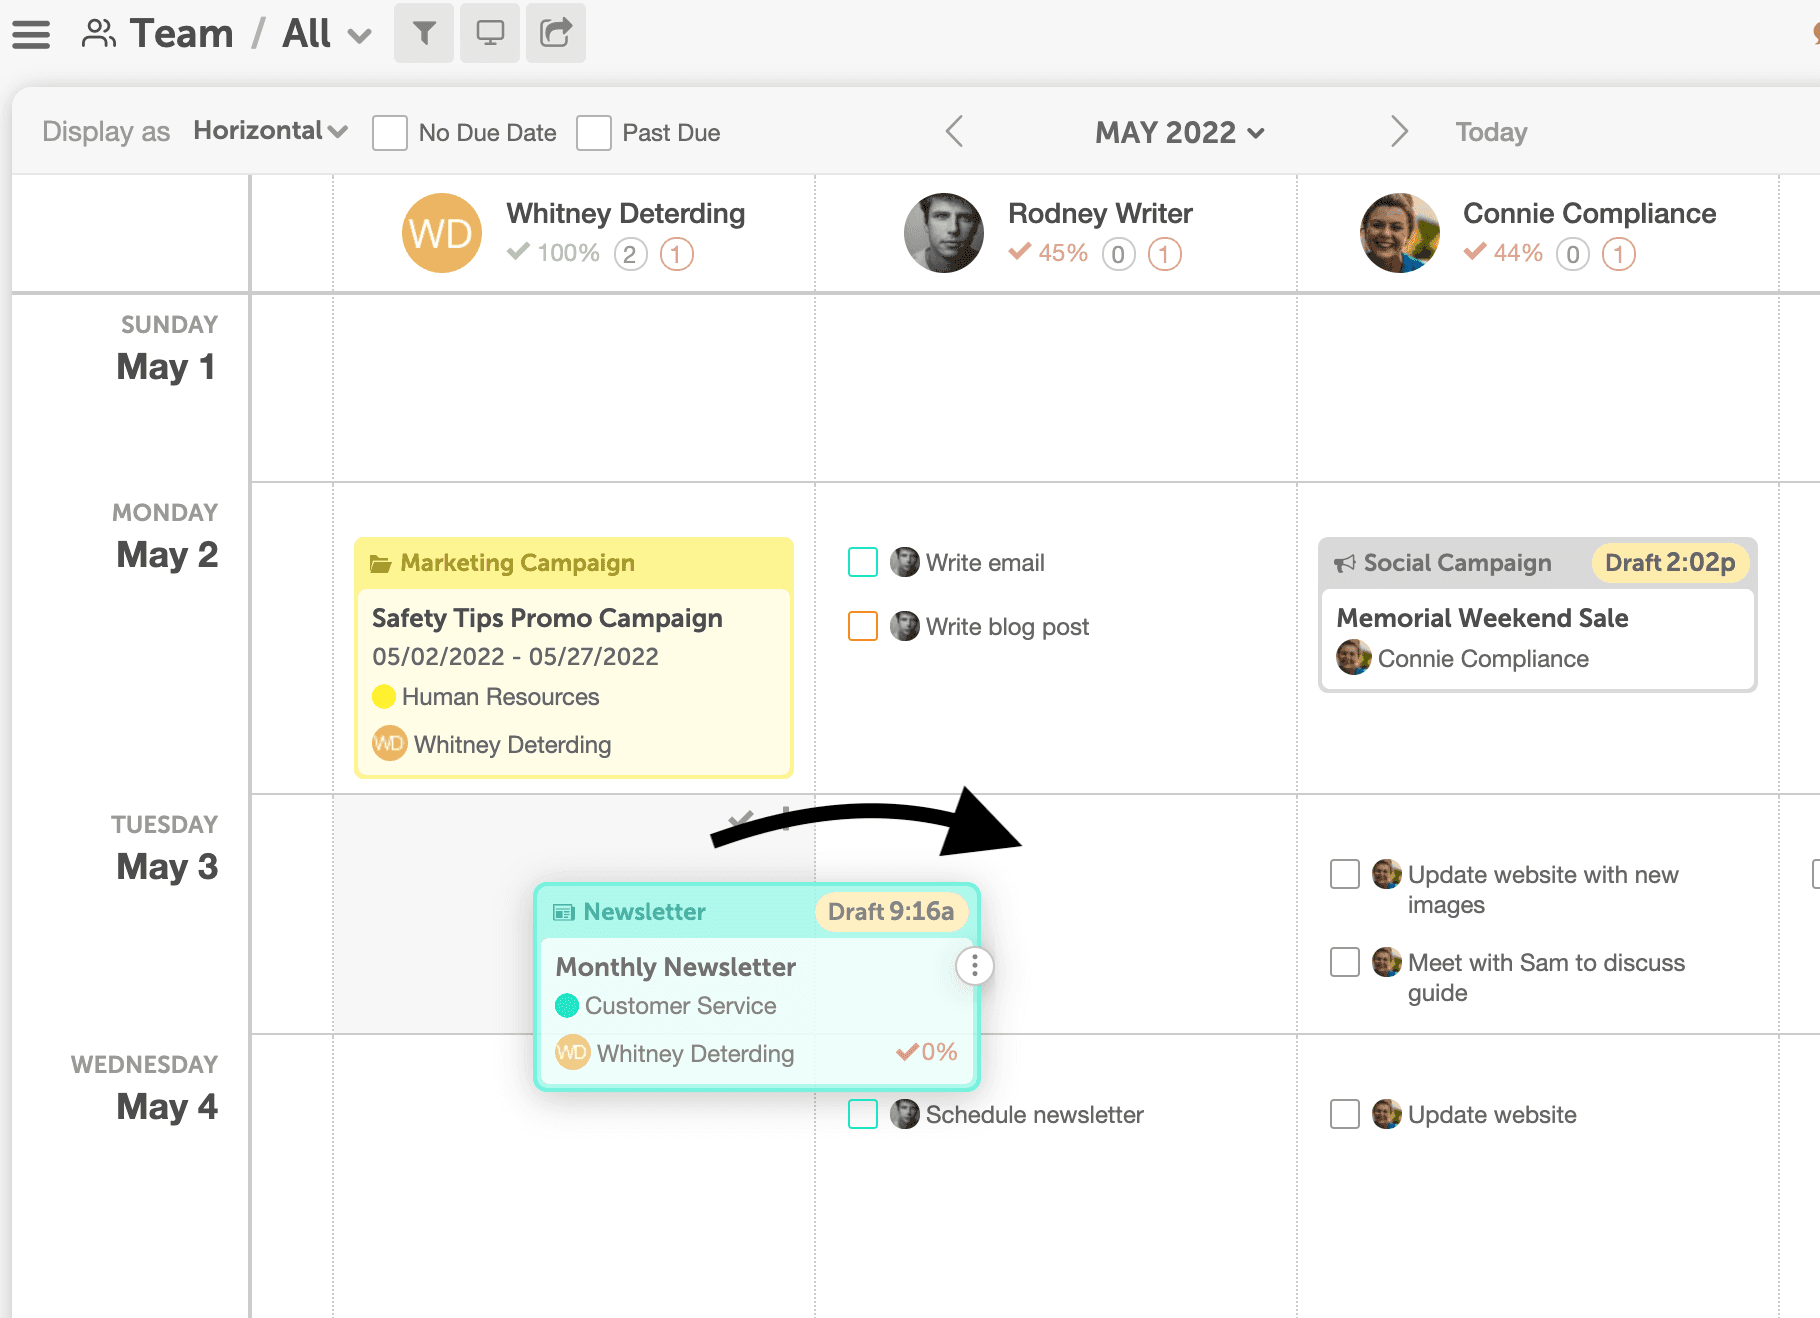Click the Write blog post text

click(x=1007, y=627)
